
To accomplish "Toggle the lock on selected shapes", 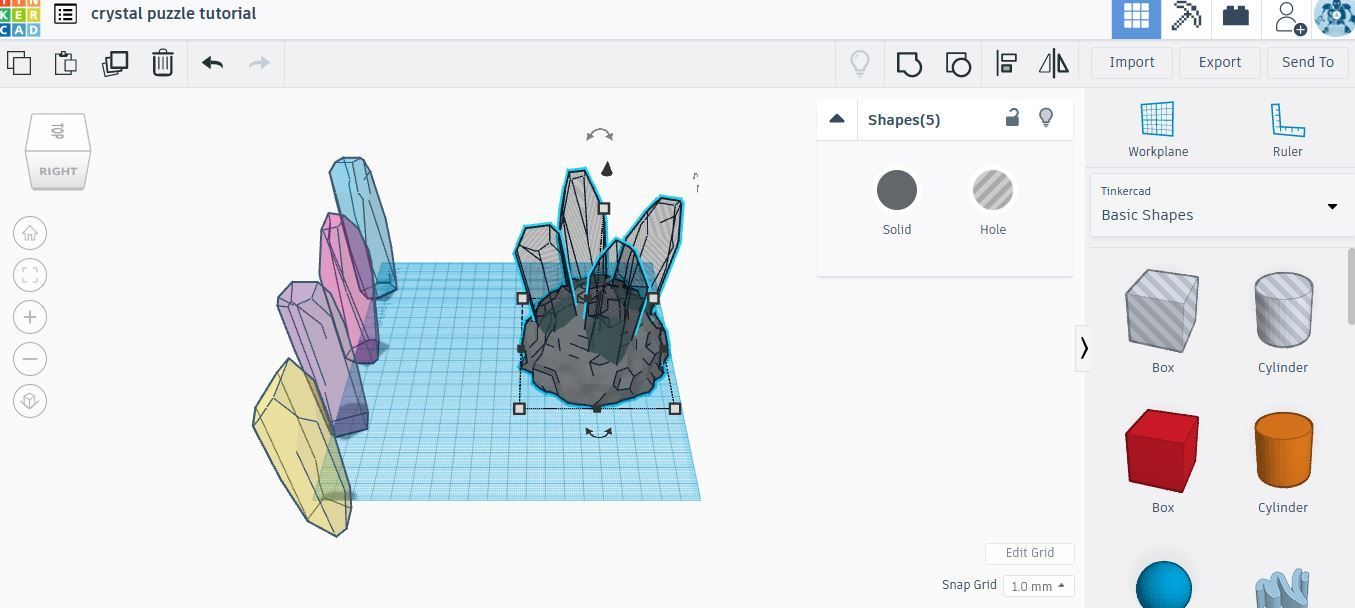I will [1012, 118].
